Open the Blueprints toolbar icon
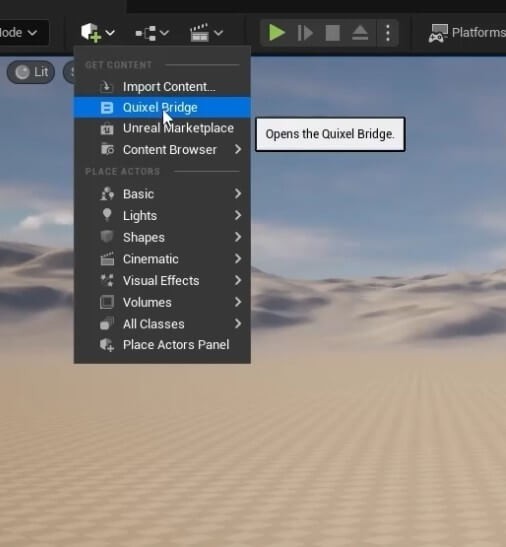The height and width of the screenshot is (547, 506). click(146, 33)
